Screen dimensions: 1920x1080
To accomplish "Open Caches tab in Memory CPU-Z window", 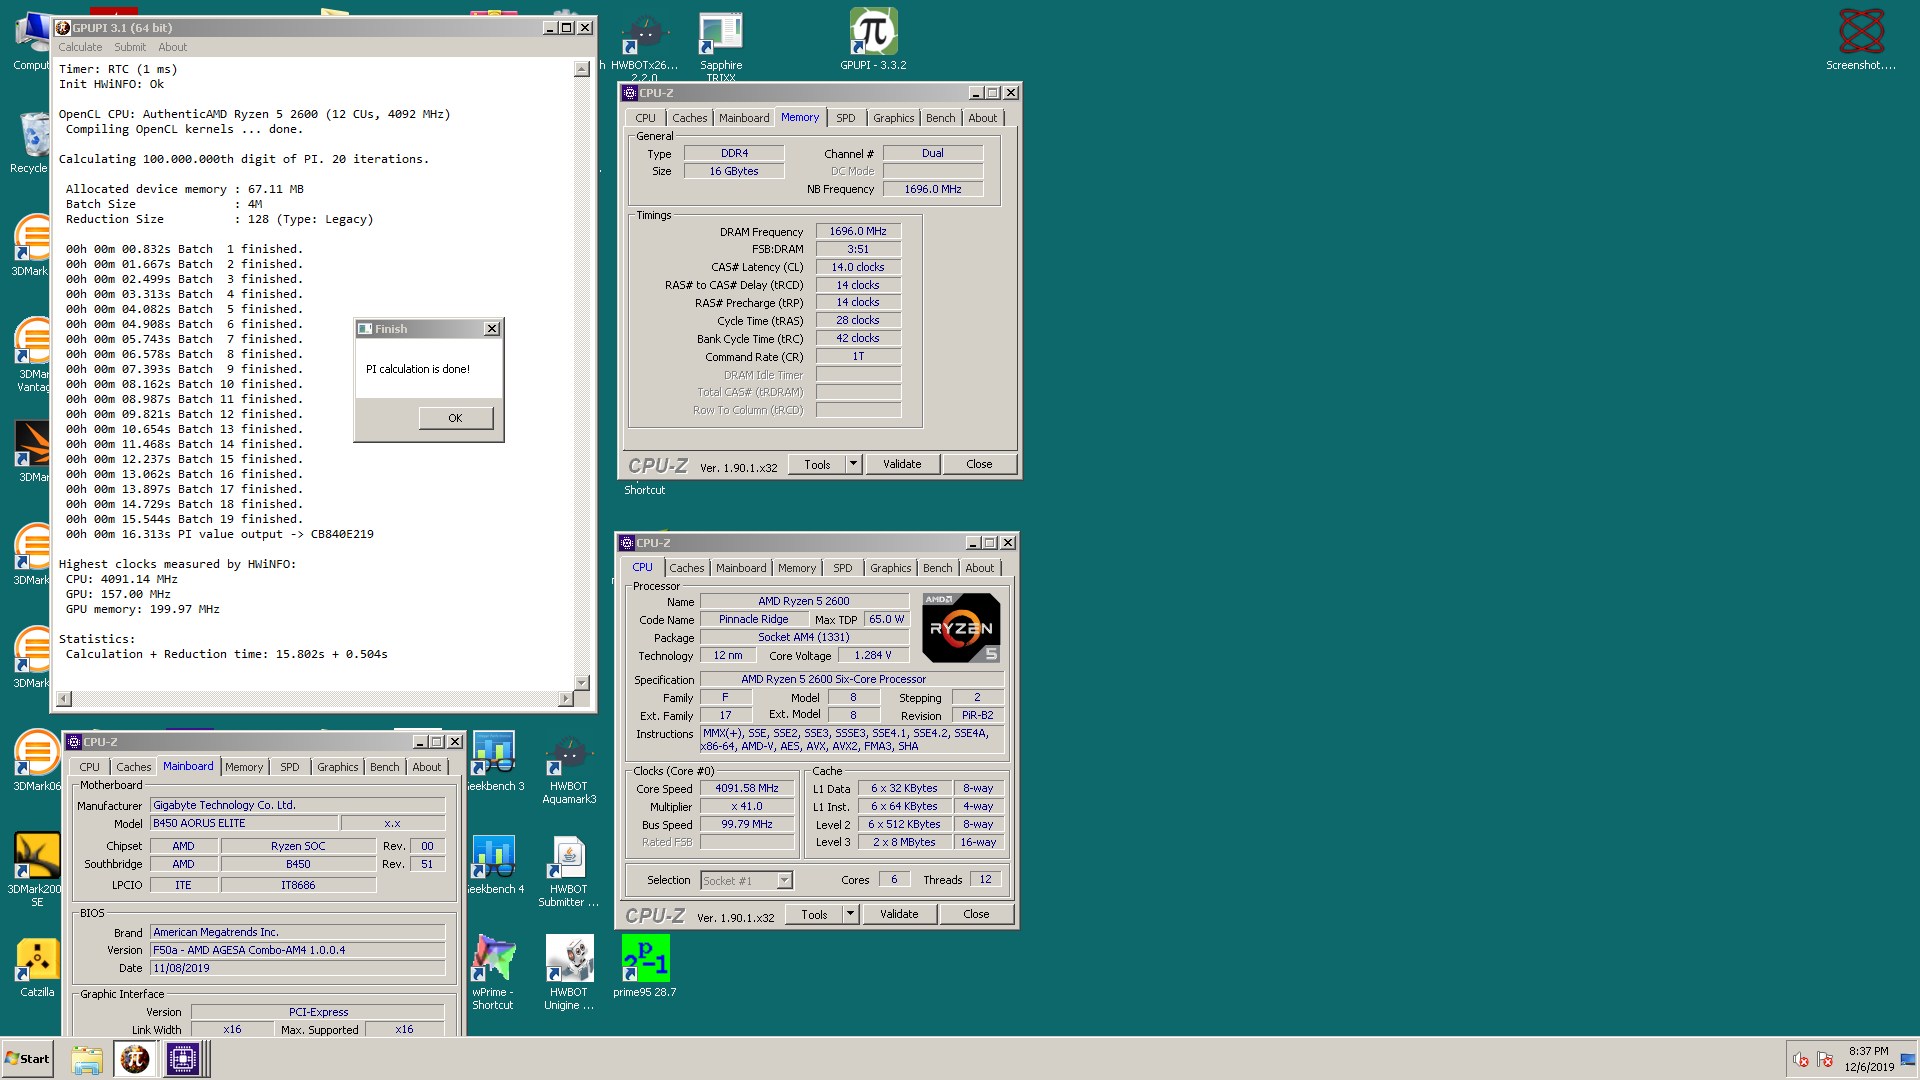I will (x=689, y=118).
